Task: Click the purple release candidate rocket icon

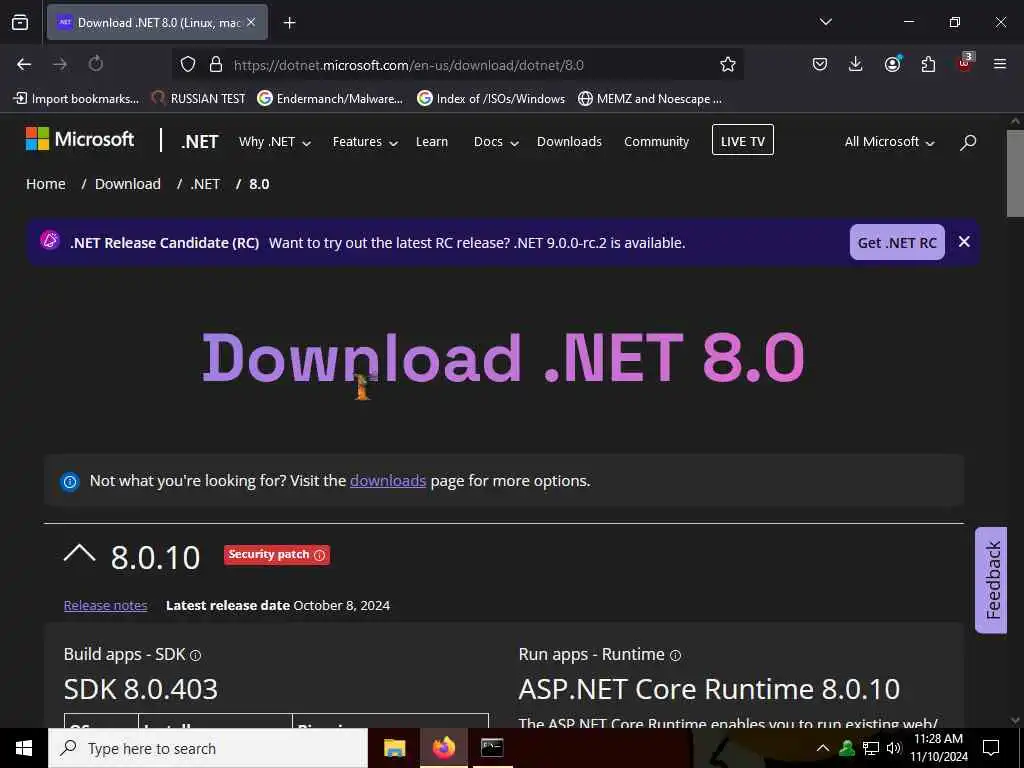Action: pos(50,240)
